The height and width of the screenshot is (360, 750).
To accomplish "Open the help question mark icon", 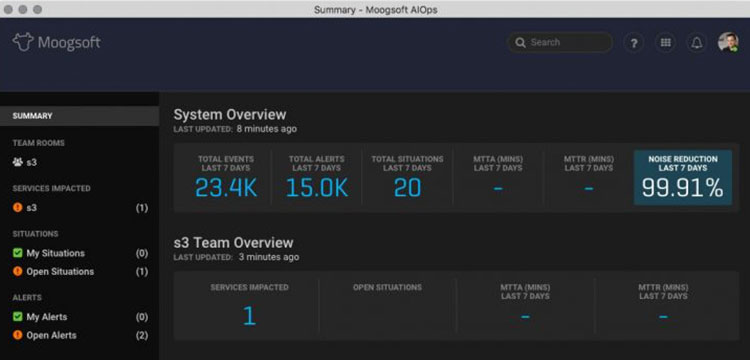I will pyautogui.click(x=633, y=43).
